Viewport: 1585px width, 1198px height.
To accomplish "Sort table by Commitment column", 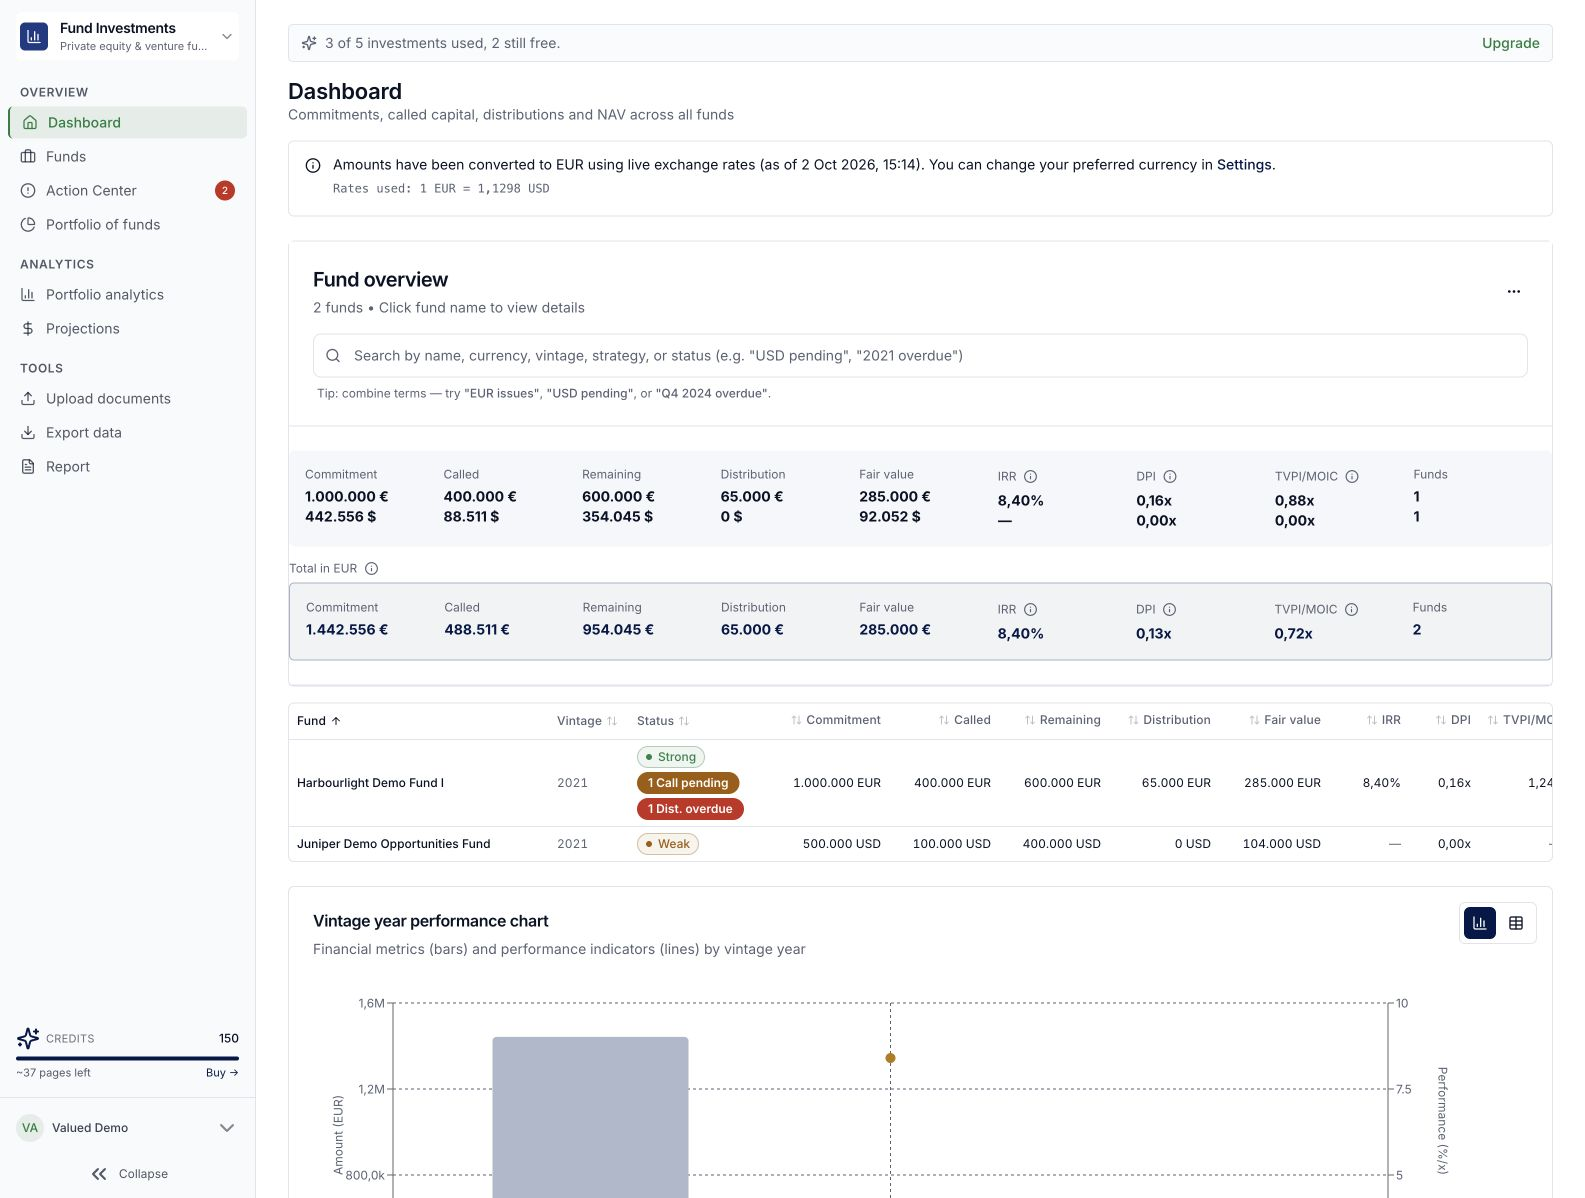I will click(x=836, y=720).
